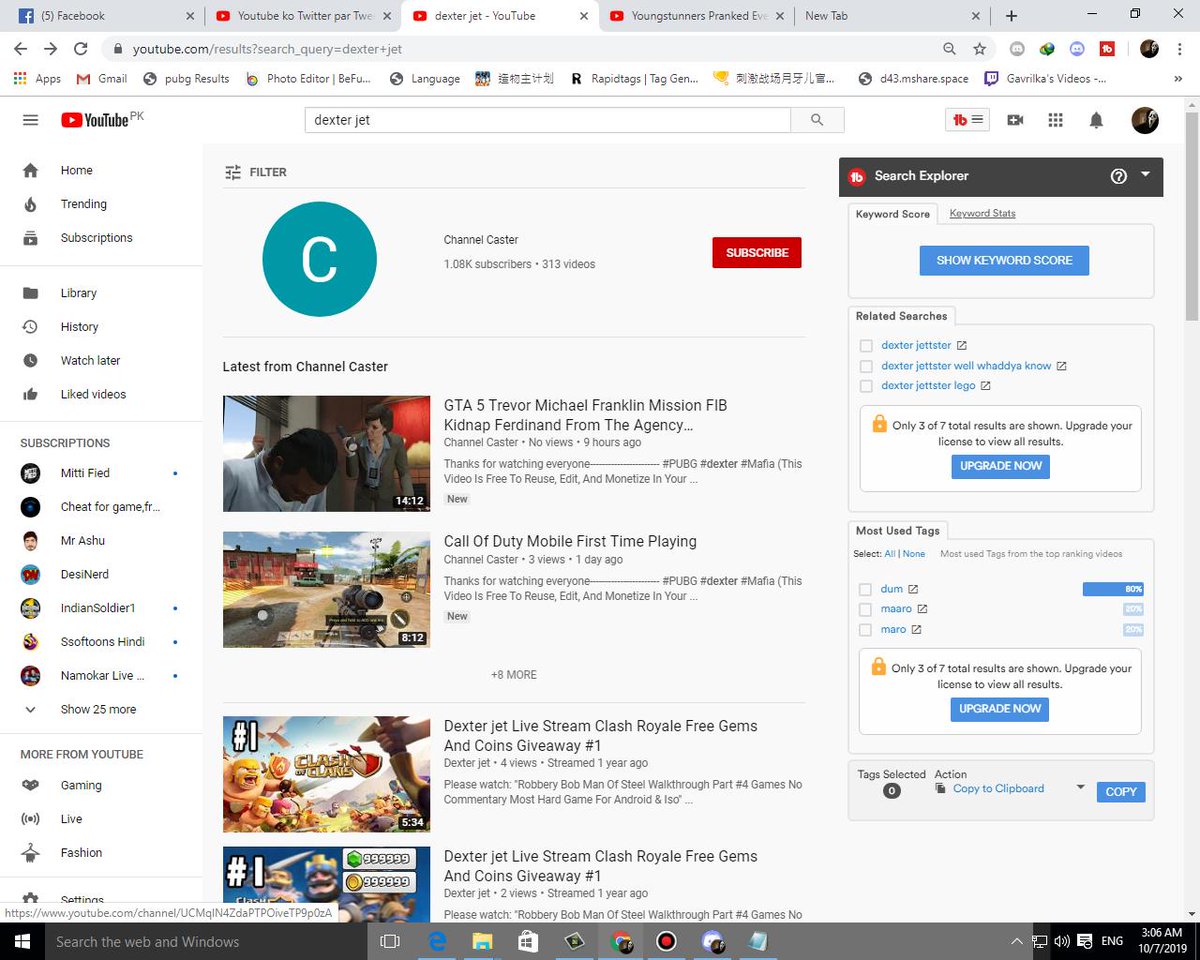Click the Channel Caster avatar circle

coord(319,259)
